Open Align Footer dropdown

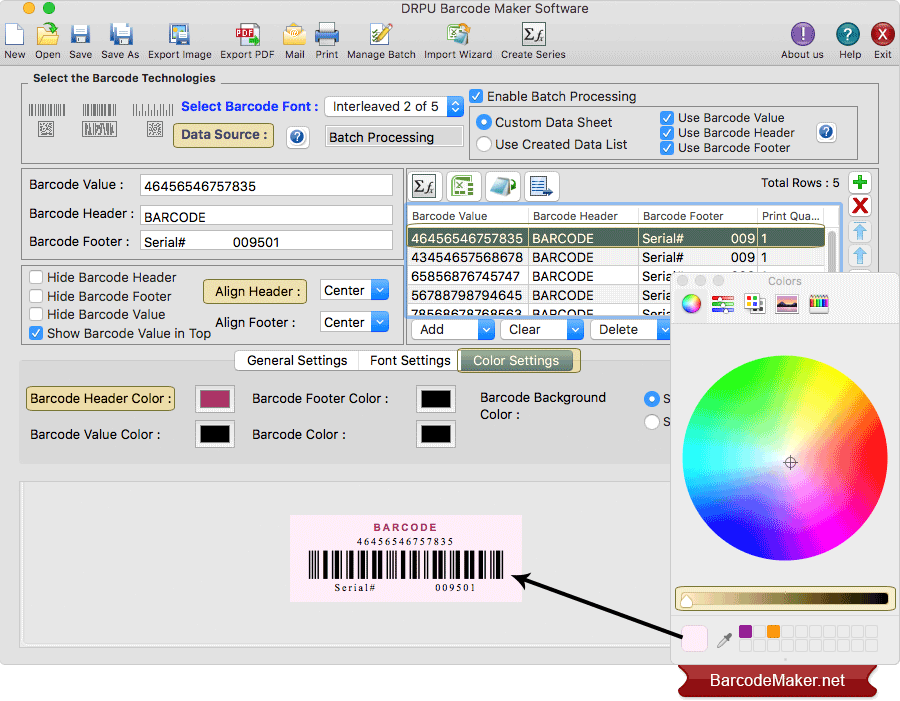354,322
